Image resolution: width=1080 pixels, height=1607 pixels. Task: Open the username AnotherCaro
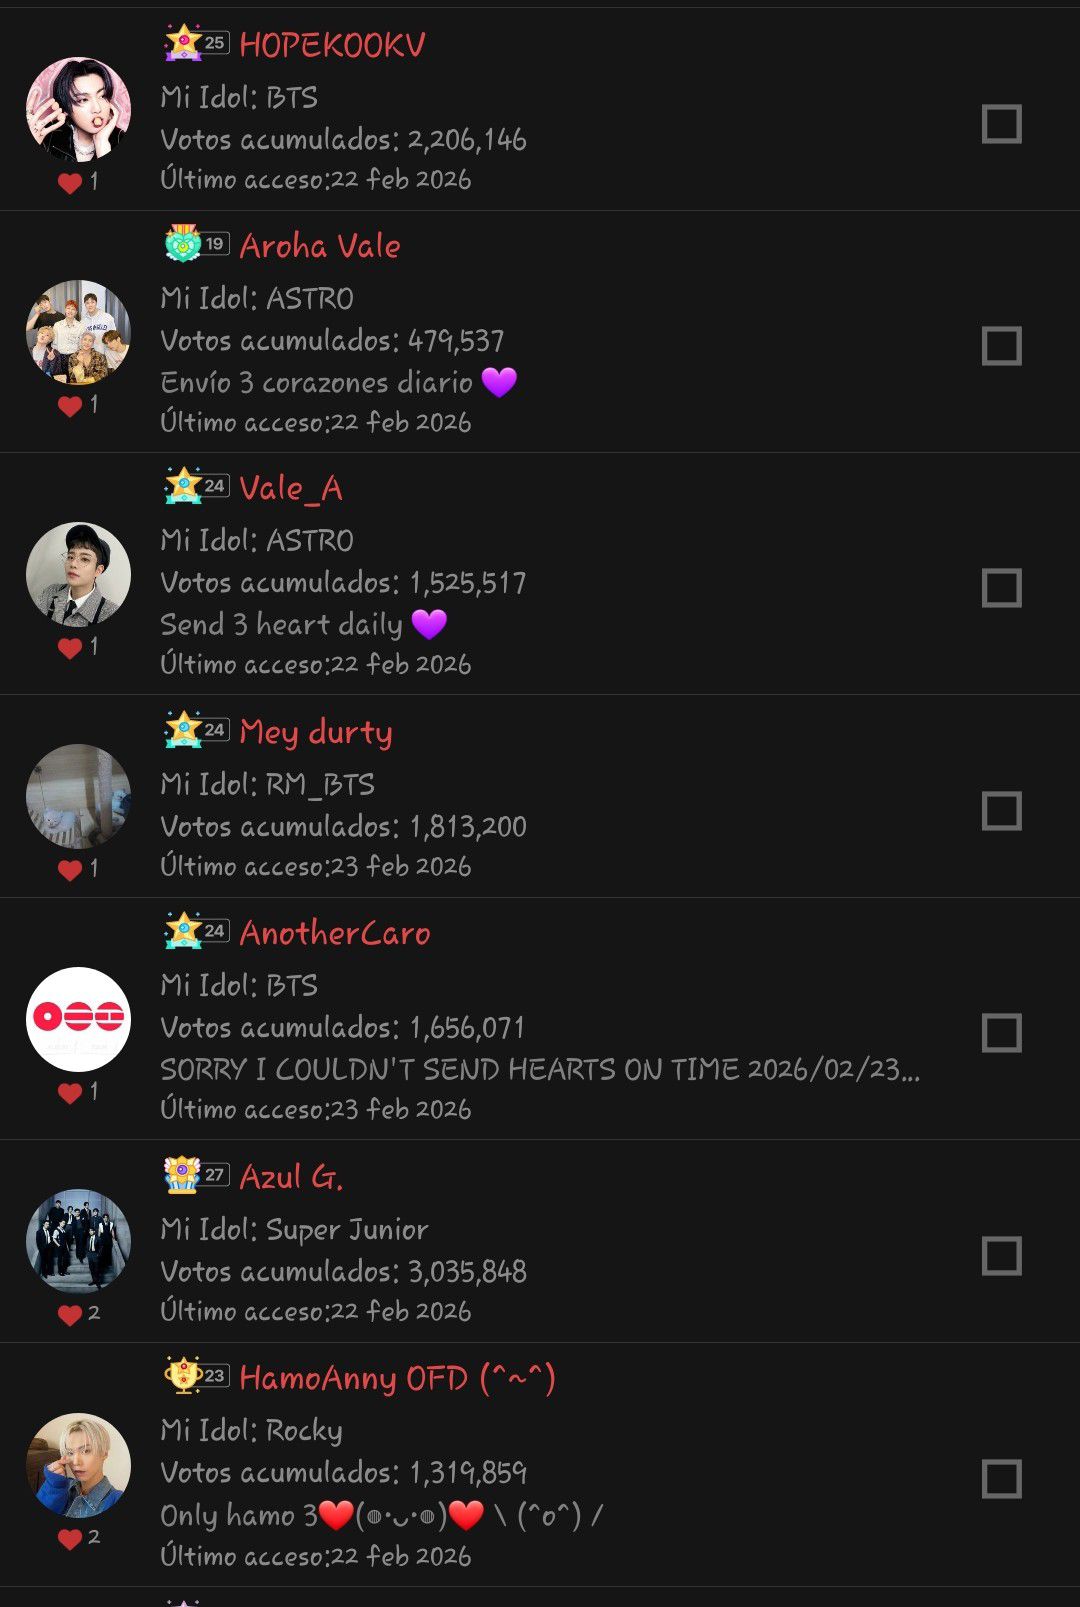coord(335,933)
